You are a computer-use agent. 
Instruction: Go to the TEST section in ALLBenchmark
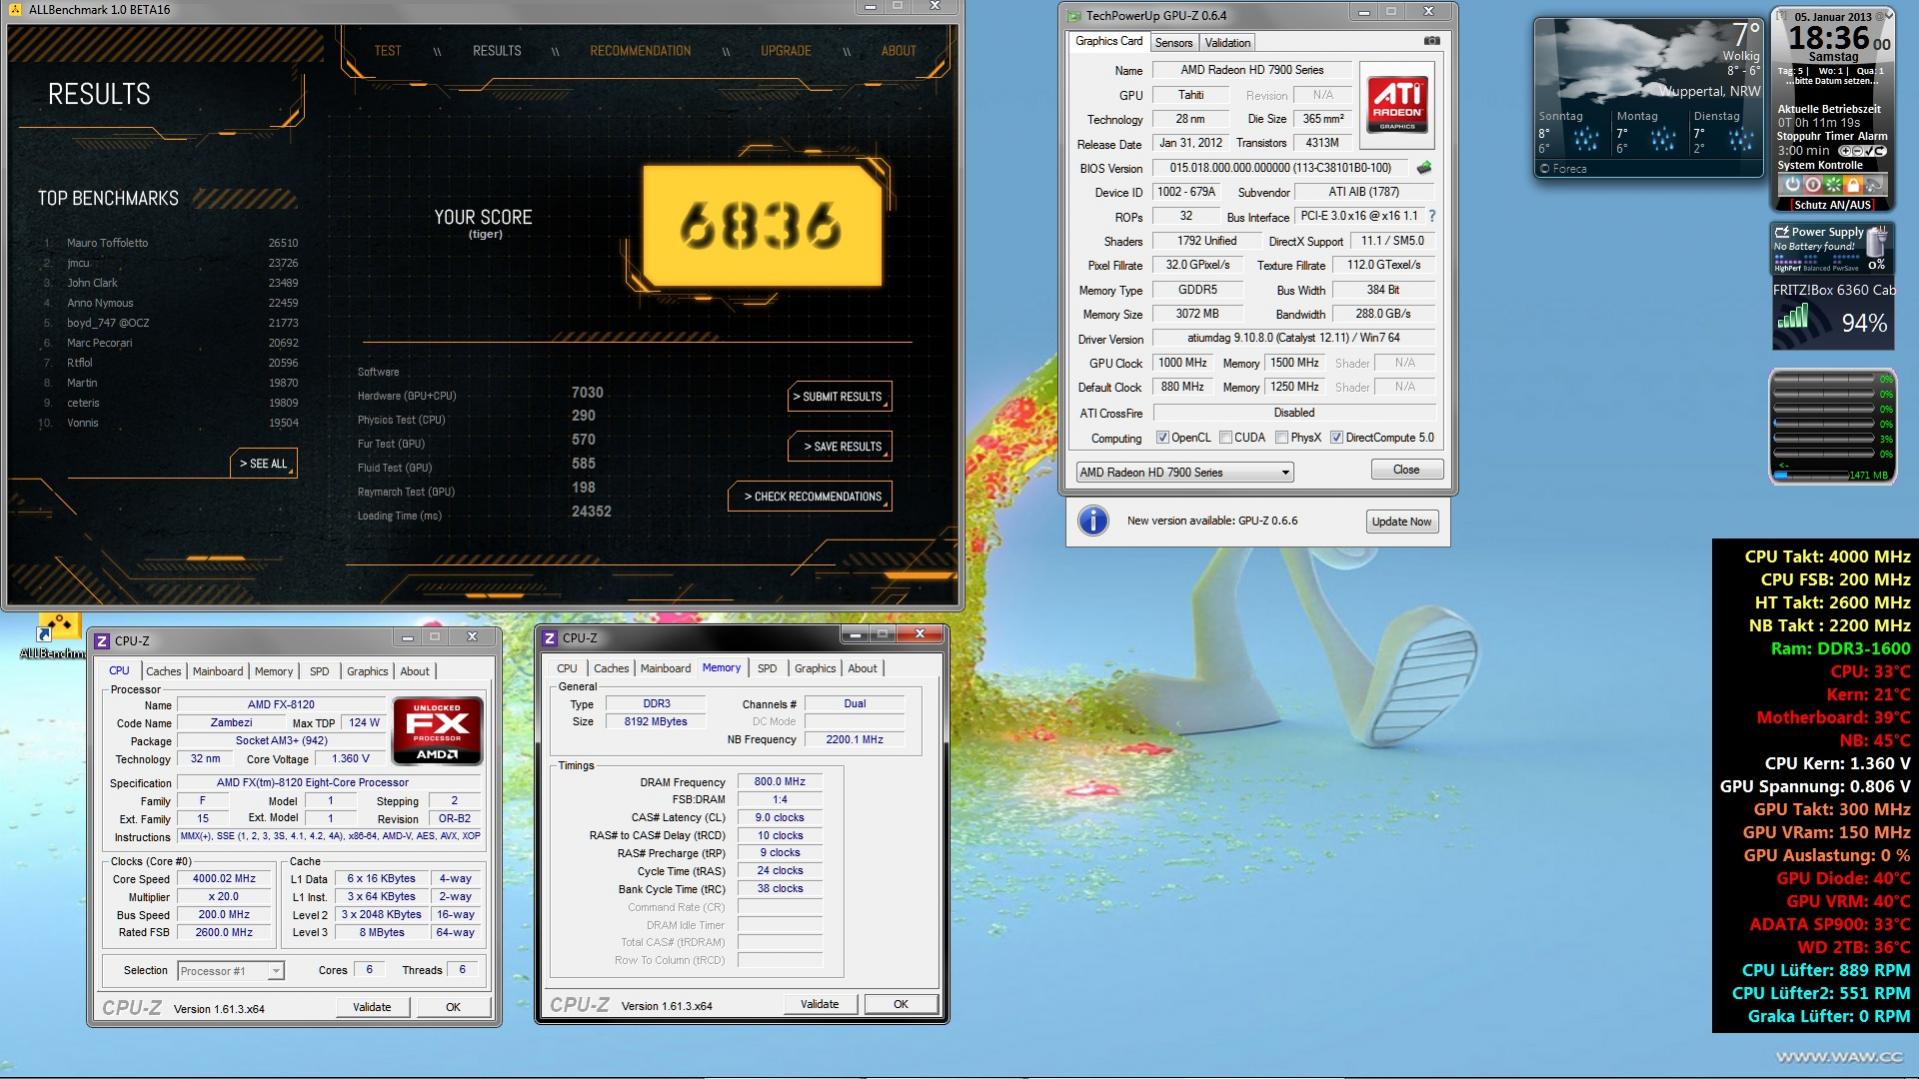coord(387,51)
